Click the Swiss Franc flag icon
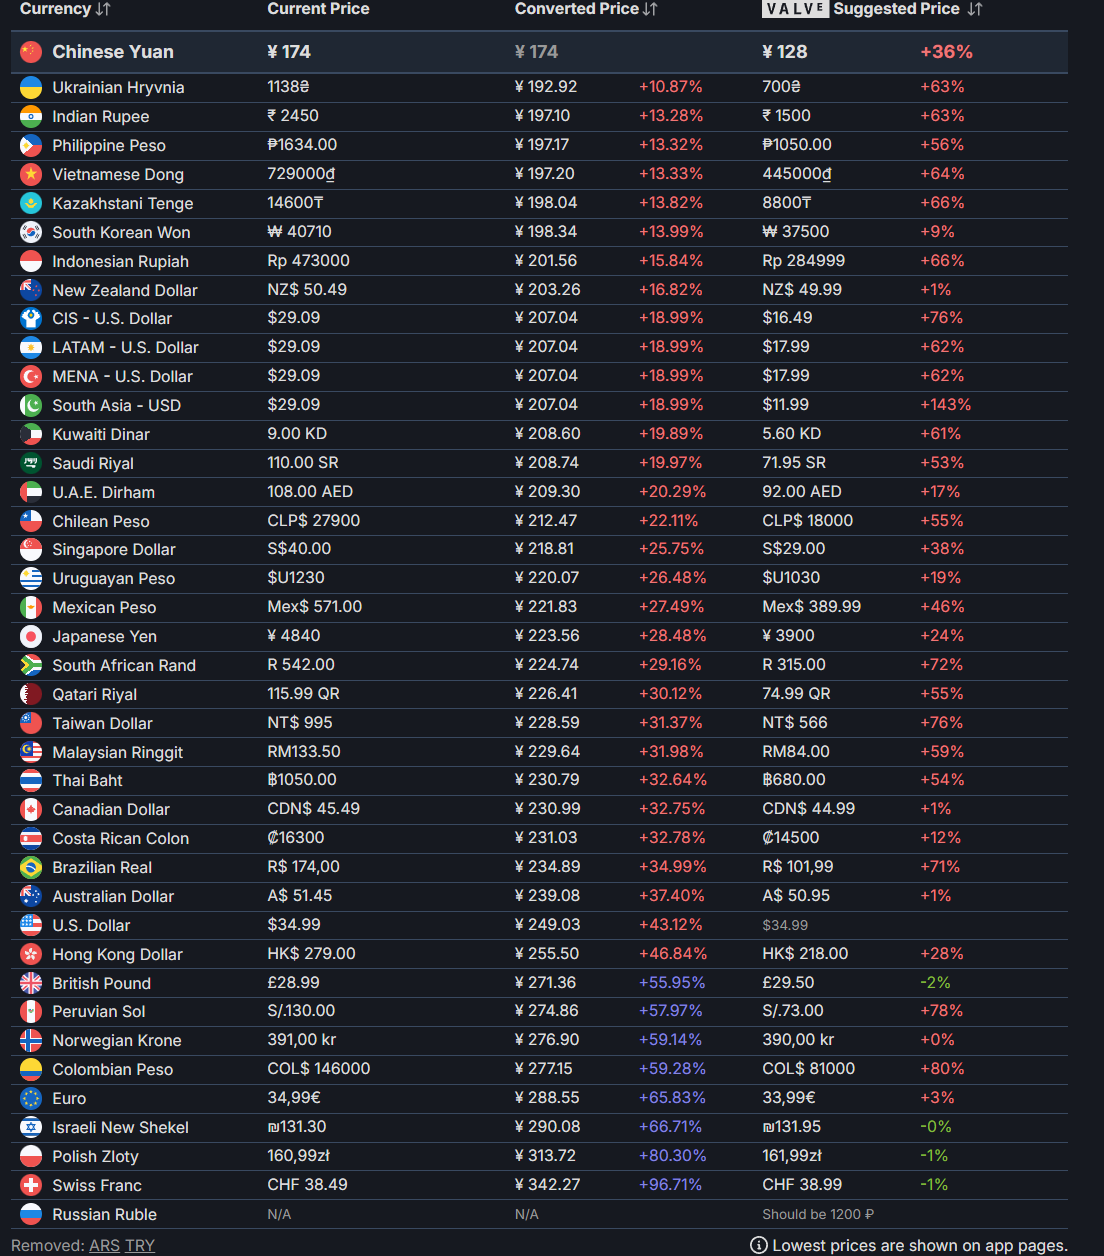Image resolution: width=1104 pixels, height=1256 pixels. (x=31, y=1185)
